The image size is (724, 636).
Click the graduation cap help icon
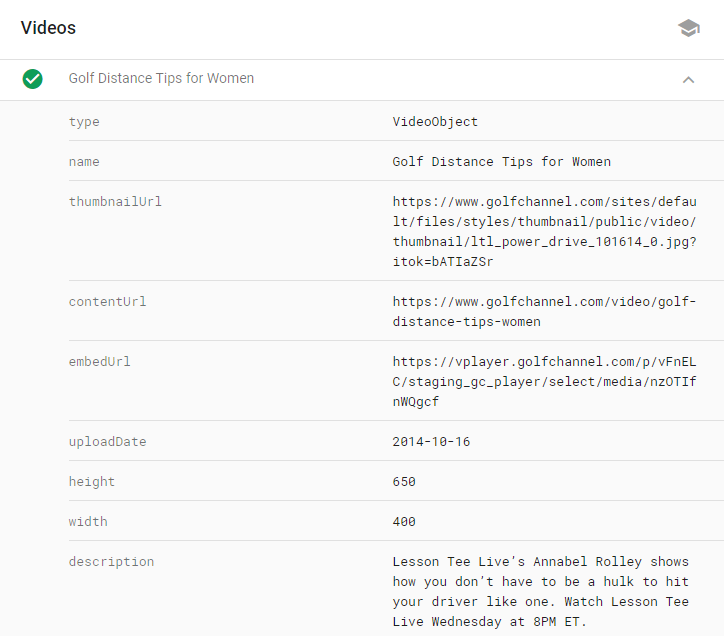point(688,28)
